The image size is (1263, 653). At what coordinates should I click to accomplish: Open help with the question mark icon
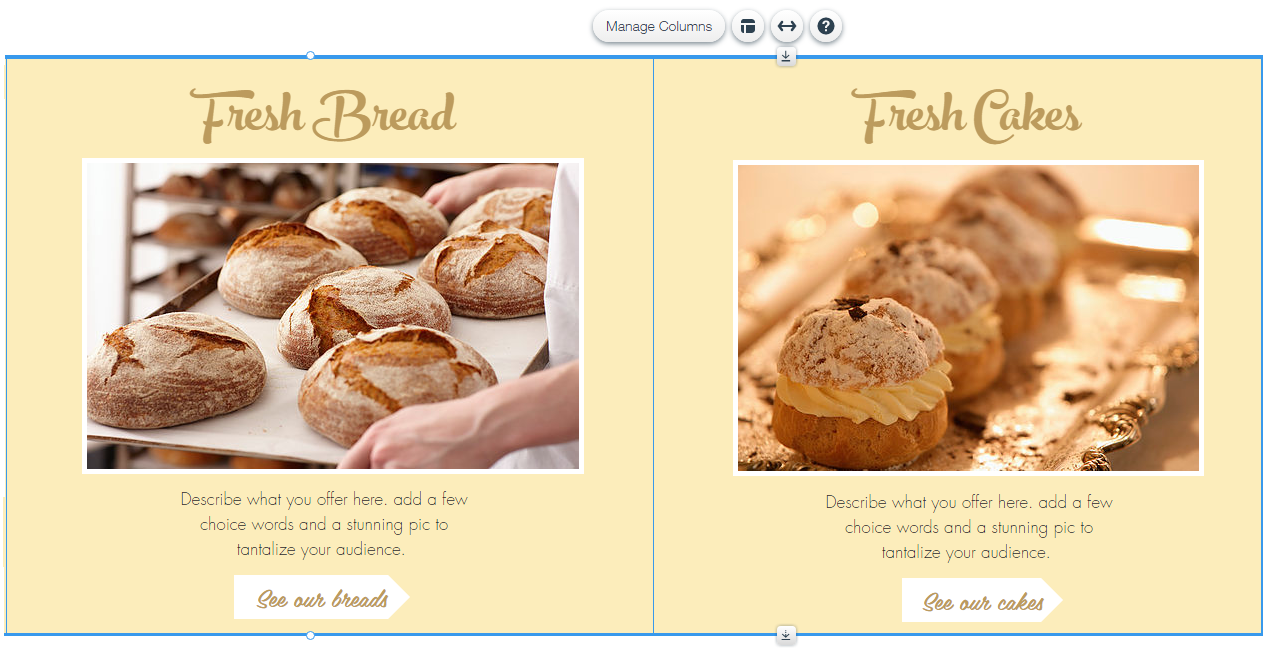826,27
